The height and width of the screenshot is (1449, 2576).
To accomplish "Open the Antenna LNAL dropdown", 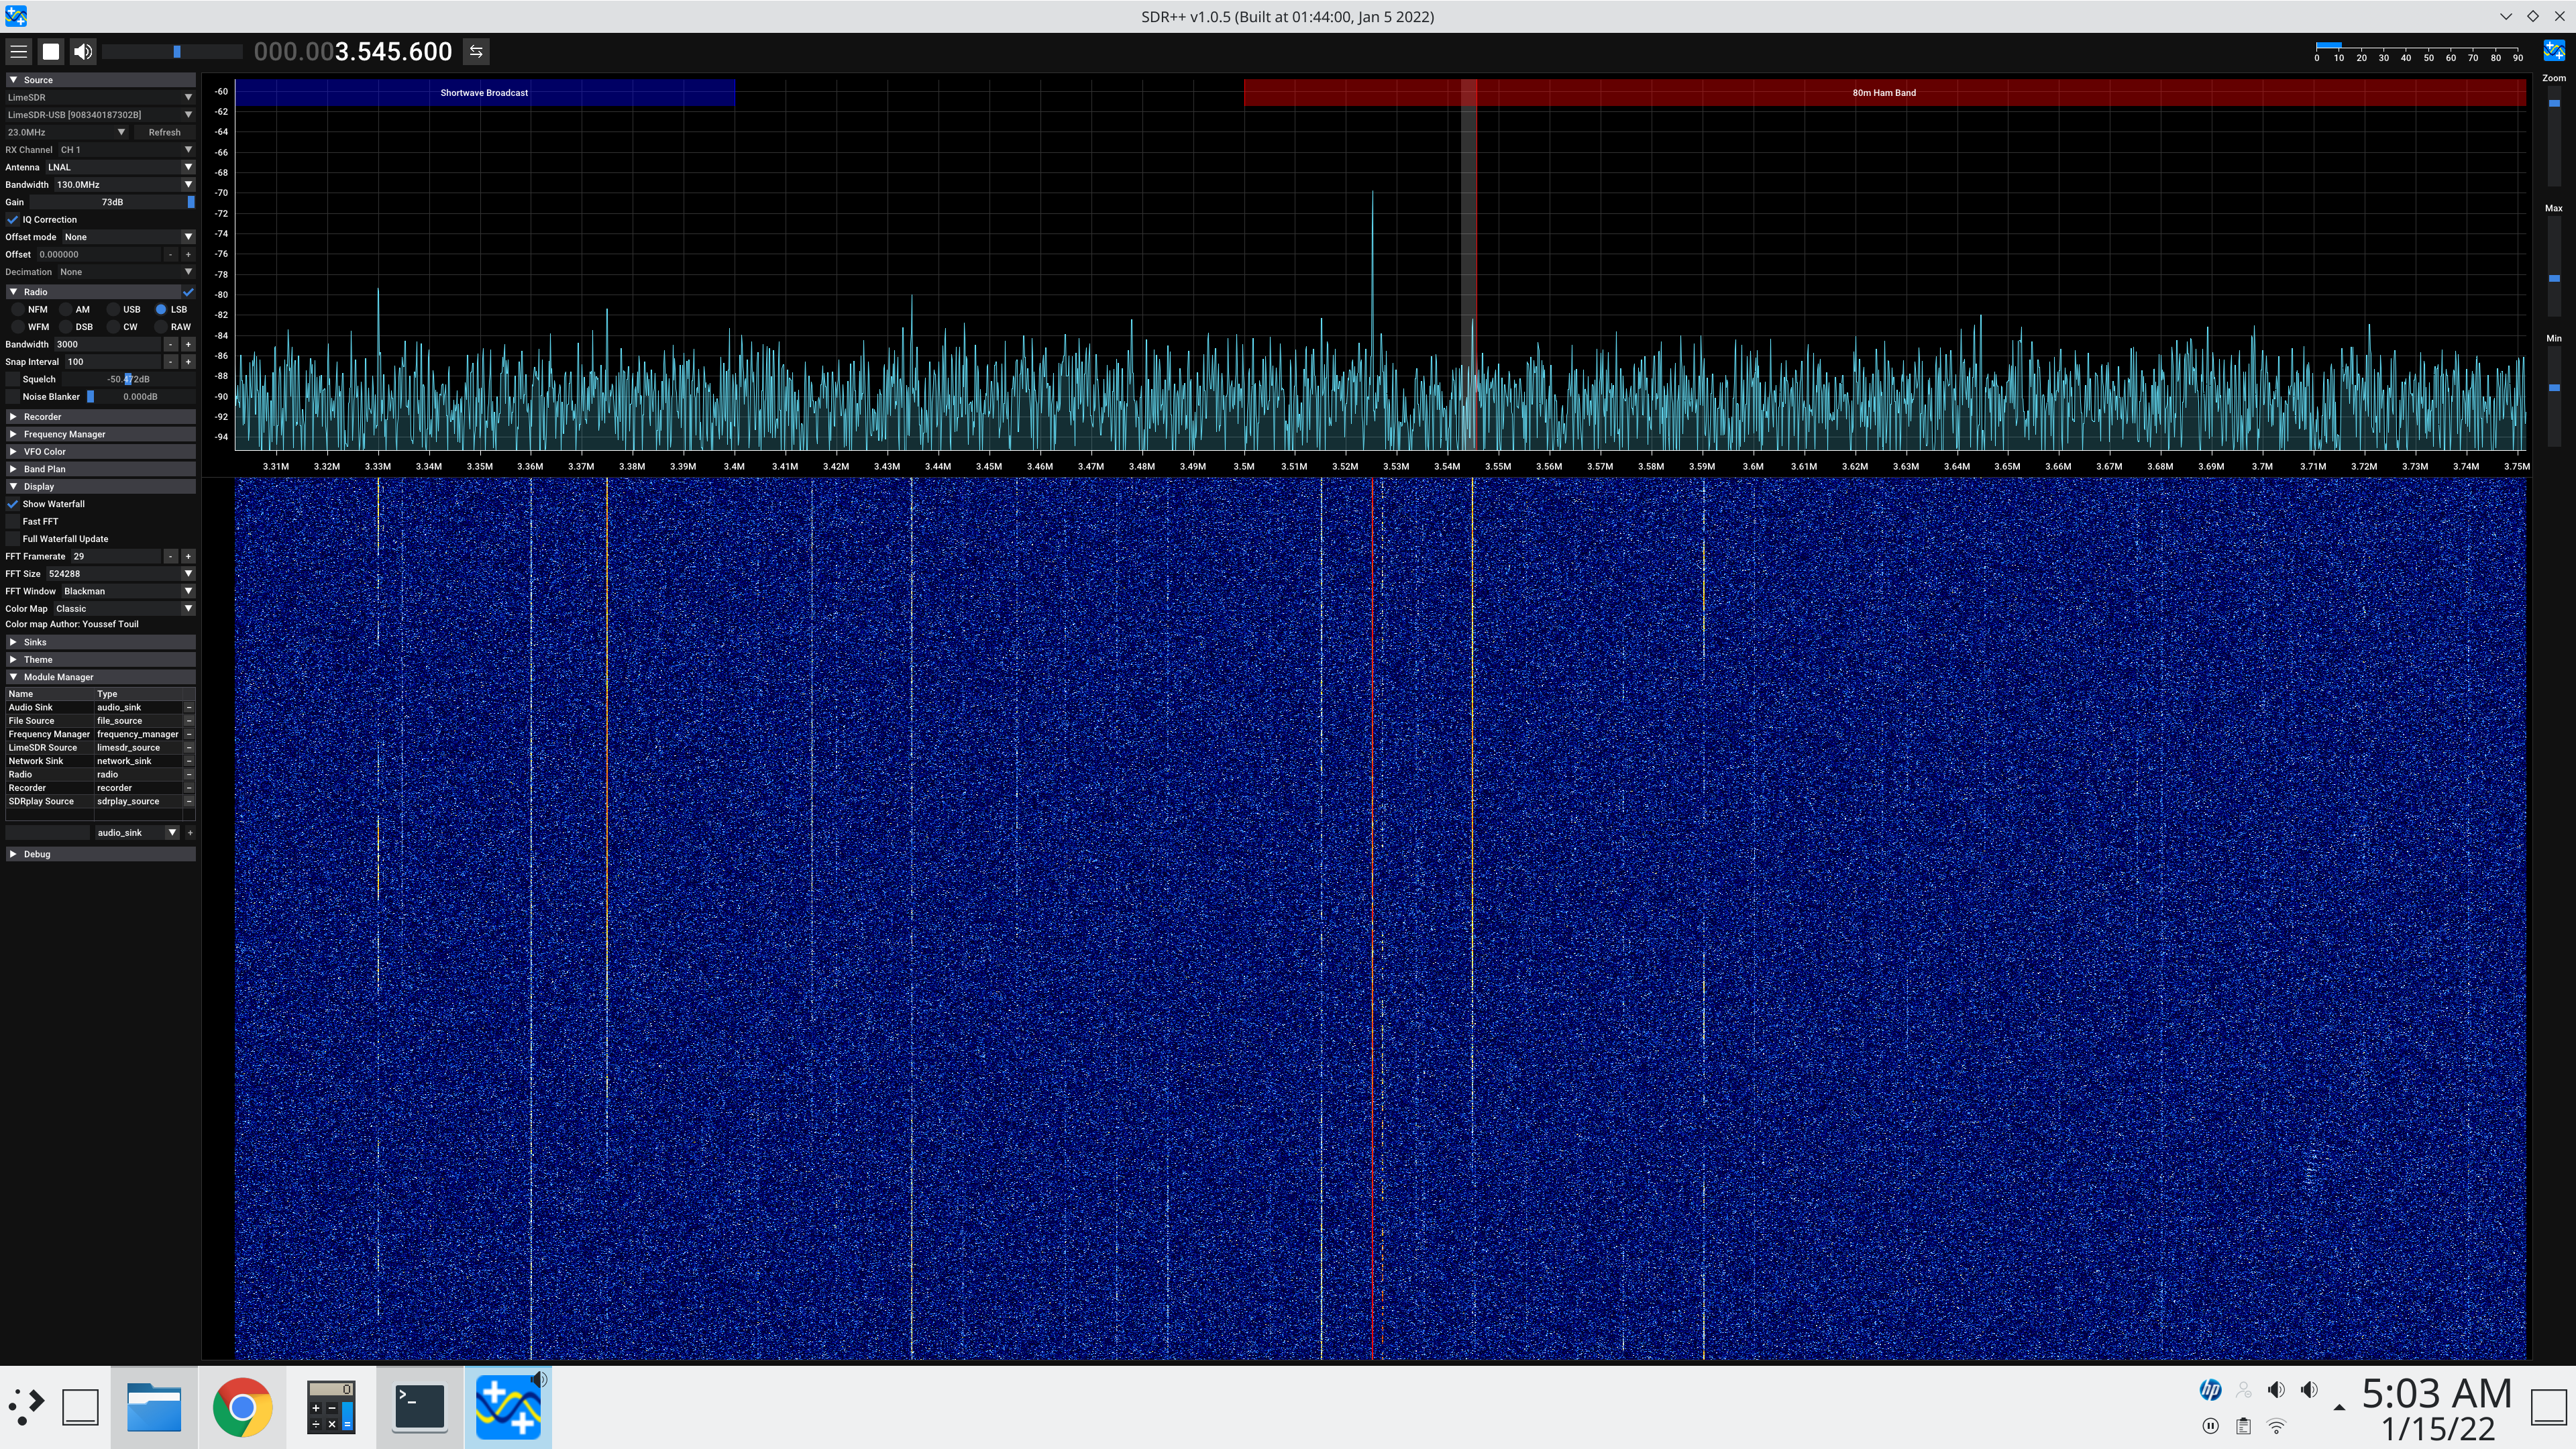I will tap(120, 167).
